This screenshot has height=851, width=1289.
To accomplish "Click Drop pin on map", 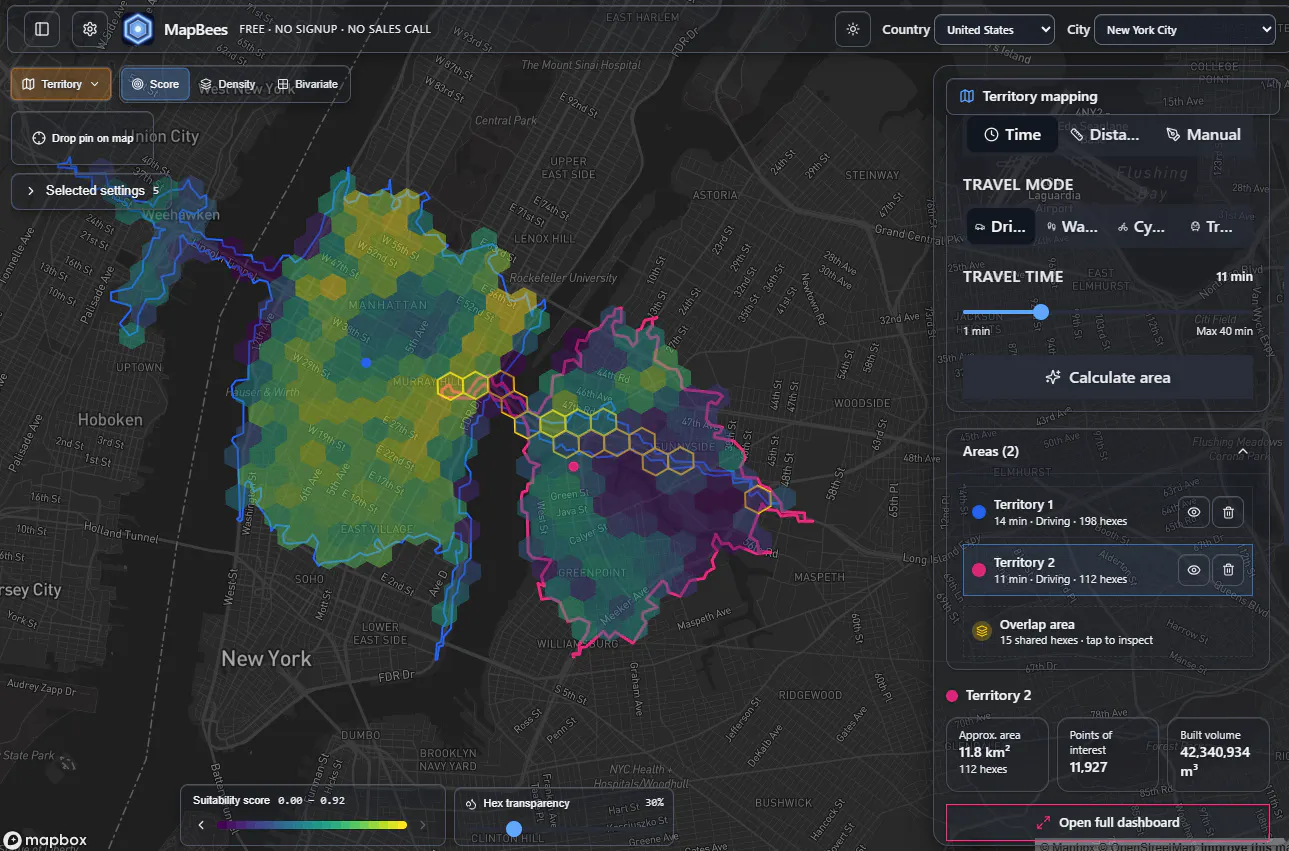I will coord(82,138).
